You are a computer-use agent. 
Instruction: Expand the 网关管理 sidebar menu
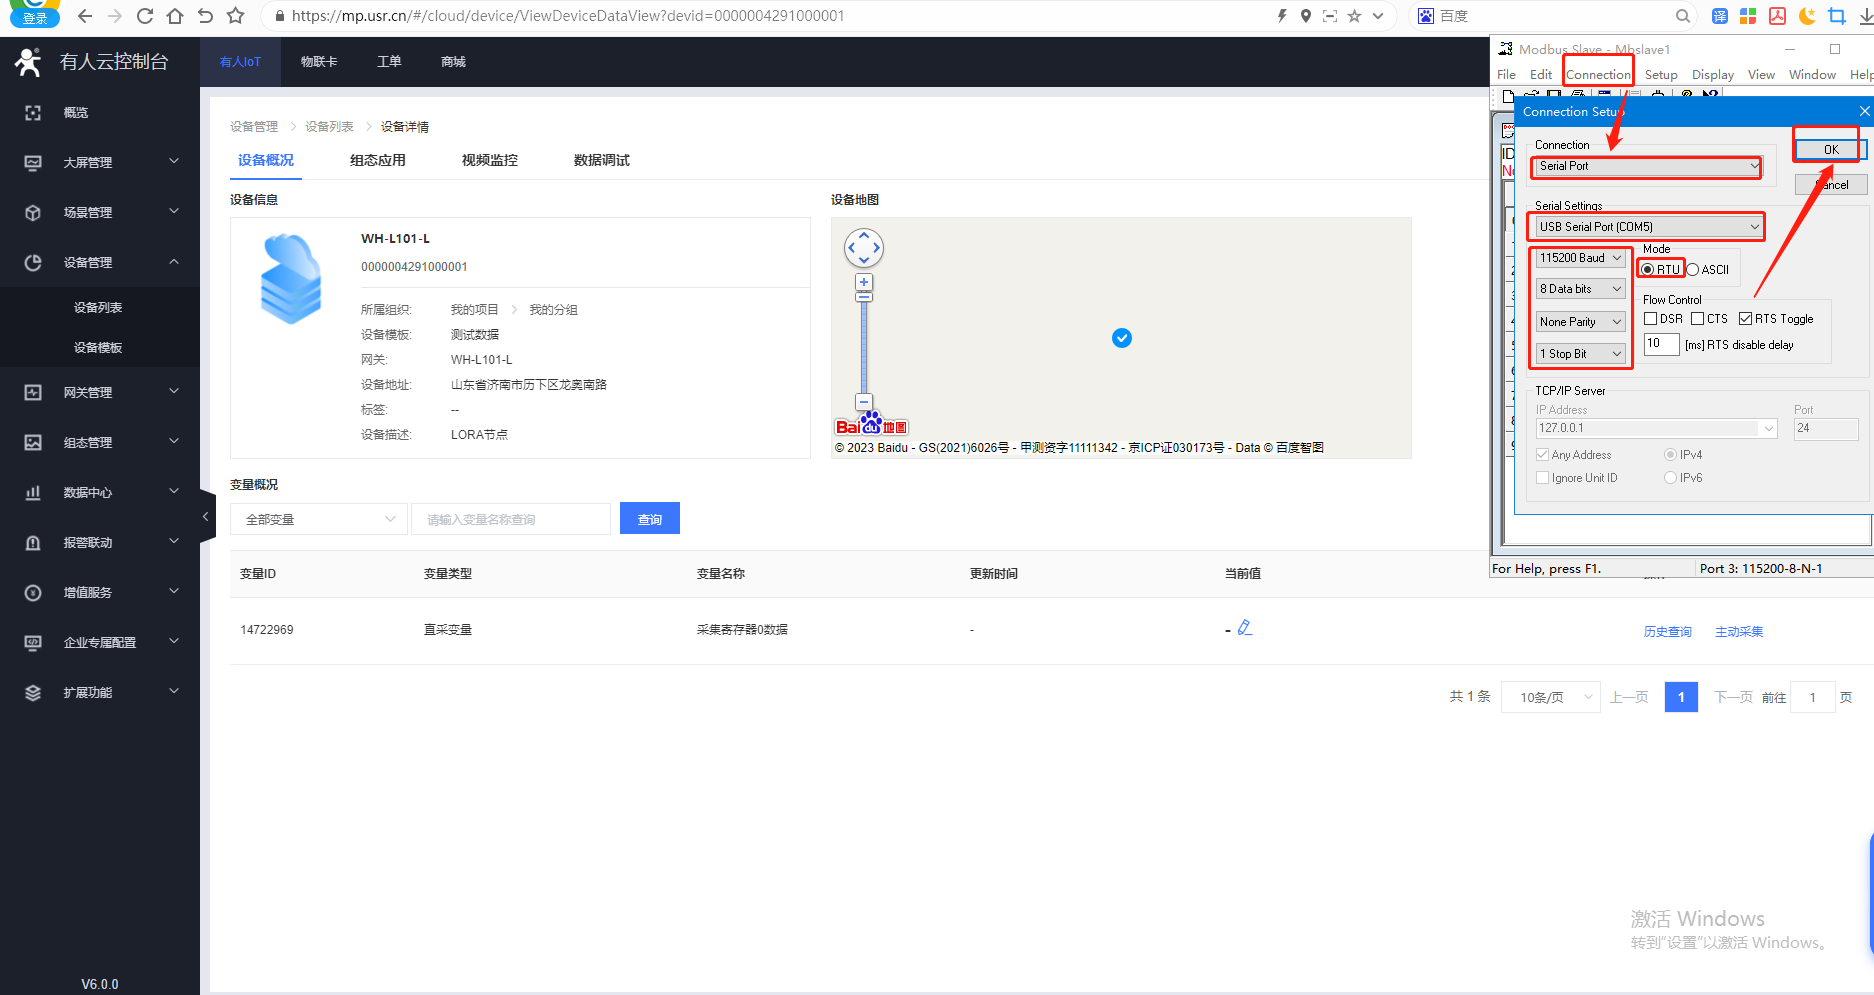[100, 392]
